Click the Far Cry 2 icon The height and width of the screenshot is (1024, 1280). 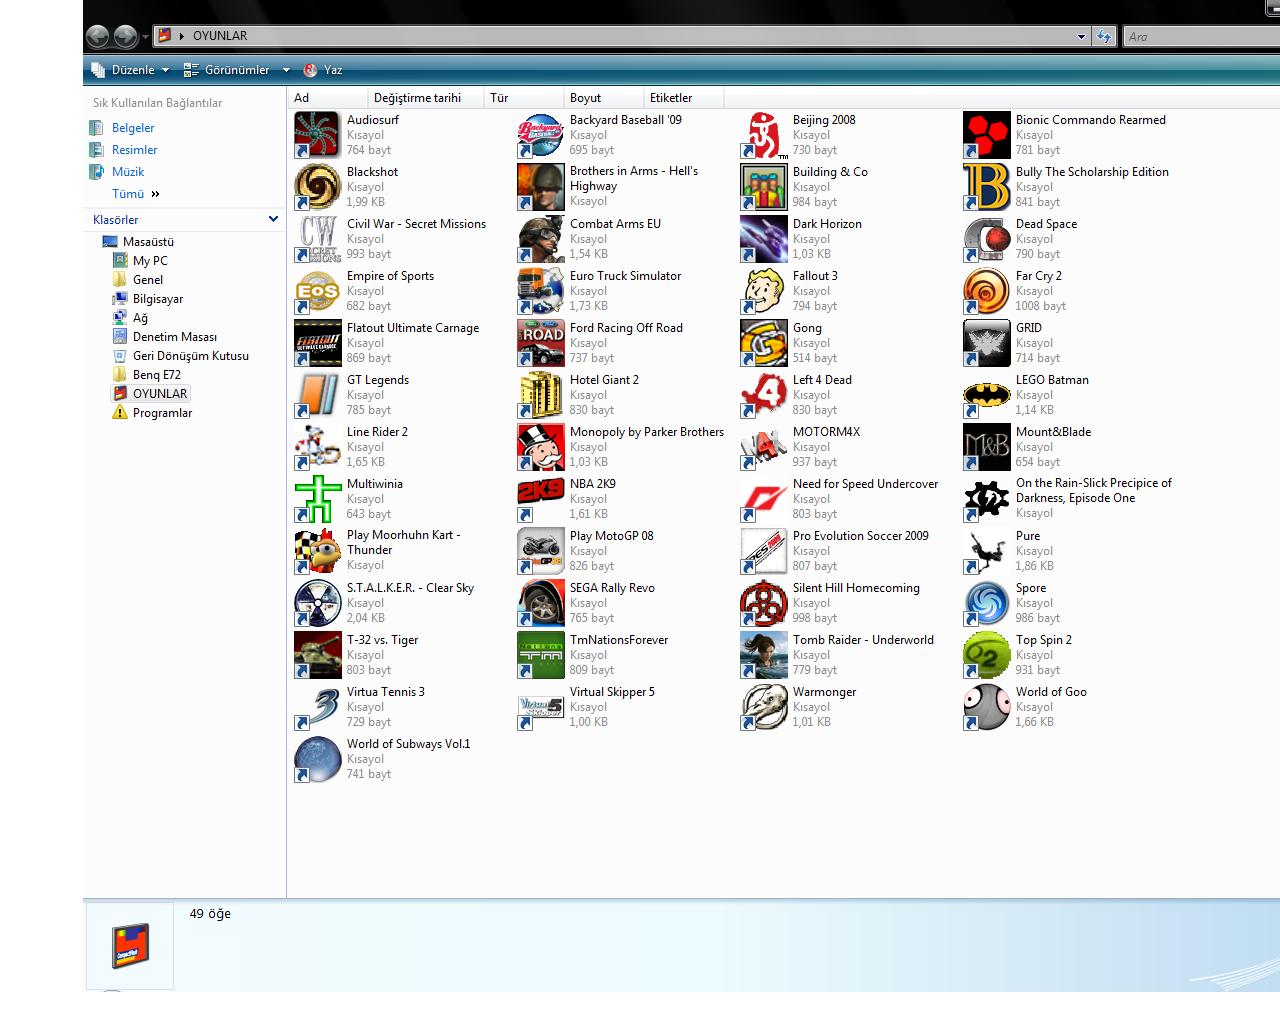coord(987,291)
